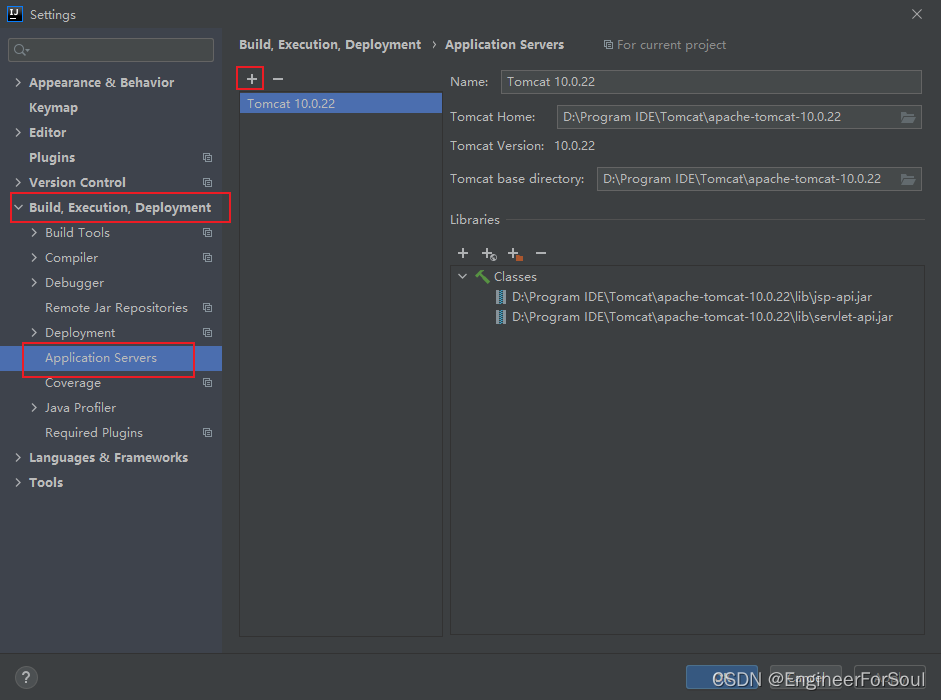Click the For current project indicator icon
The width and height of the screenshot is (941, 700).
point(608,45)
